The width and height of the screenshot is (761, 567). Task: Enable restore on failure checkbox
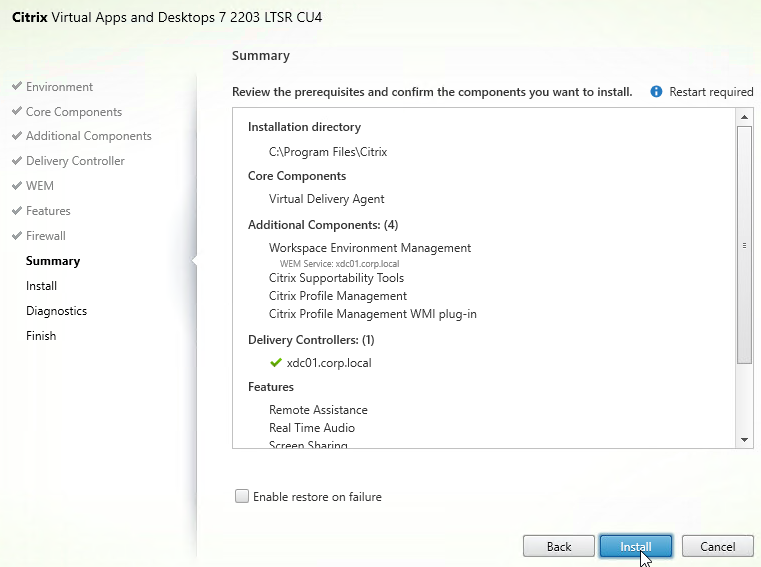[x=242, y=496]
